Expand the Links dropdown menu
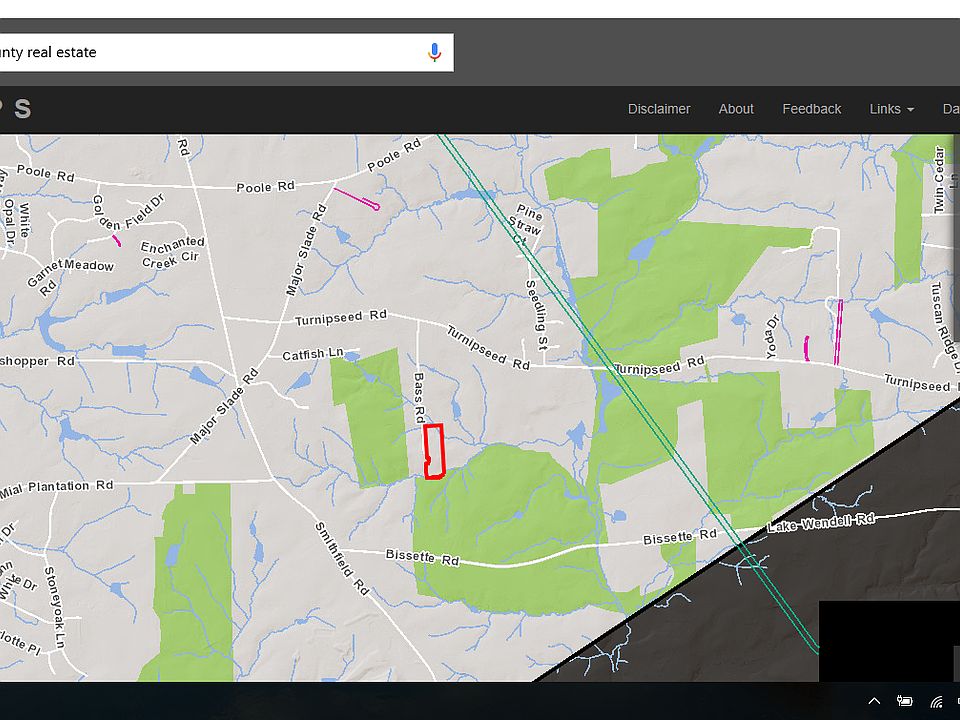960x720 pixels. click(891, 109)
